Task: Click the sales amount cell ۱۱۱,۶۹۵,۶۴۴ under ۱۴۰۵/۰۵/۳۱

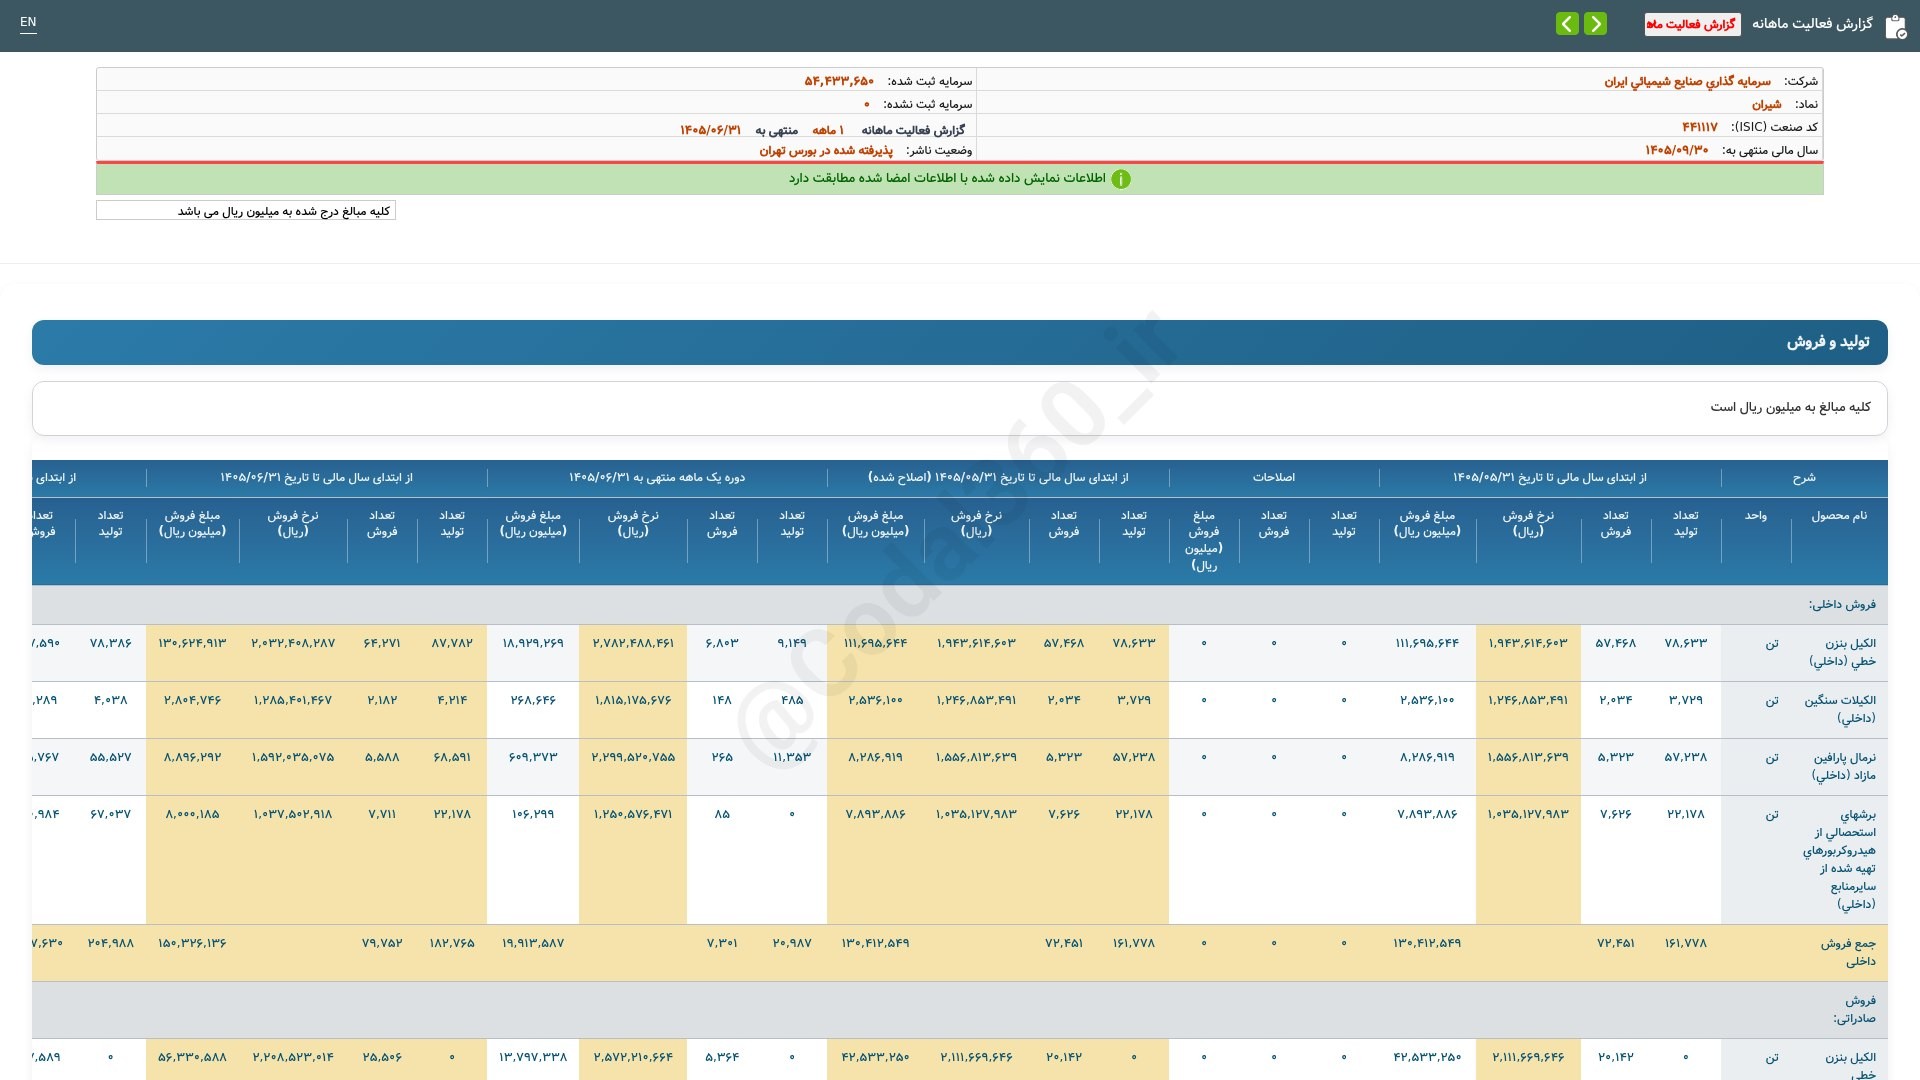Action: (x=1427, y=643)
